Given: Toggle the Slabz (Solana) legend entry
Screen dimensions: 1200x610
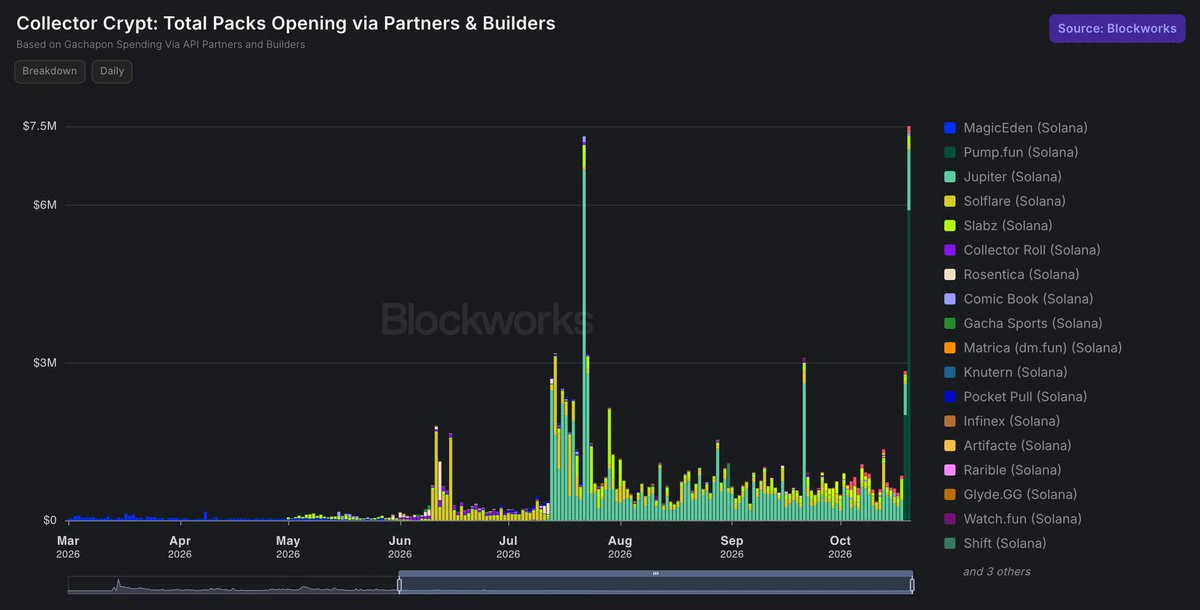Looking at the screenshot, I should click(998, 226).
